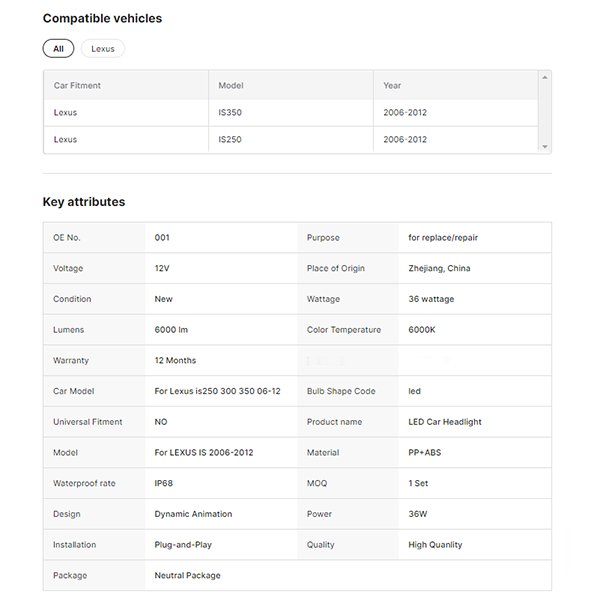Click the Neutral Package value
This screenshot has width=600, height=600.
pos(187,575)
